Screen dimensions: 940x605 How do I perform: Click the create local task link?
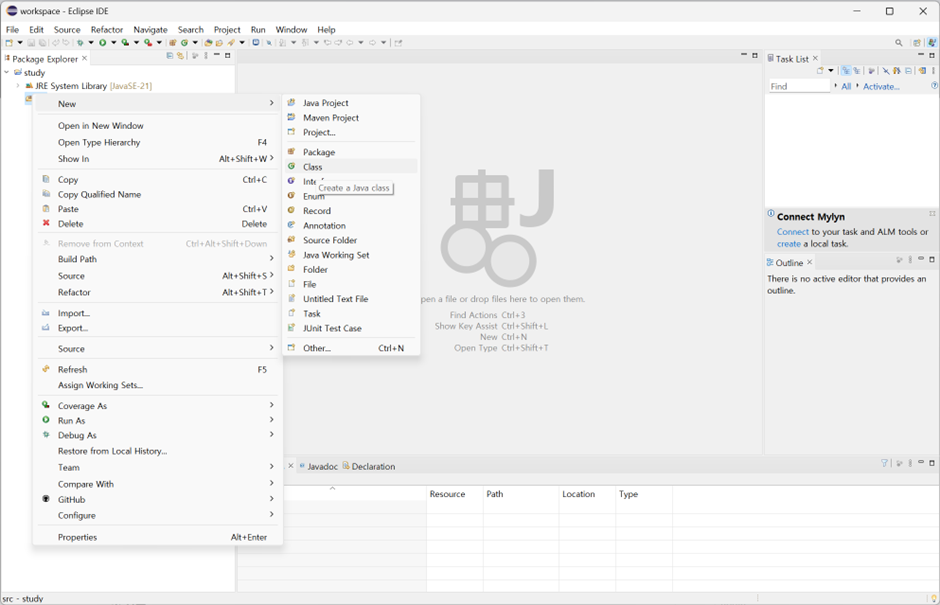click(x=789, y=243)
